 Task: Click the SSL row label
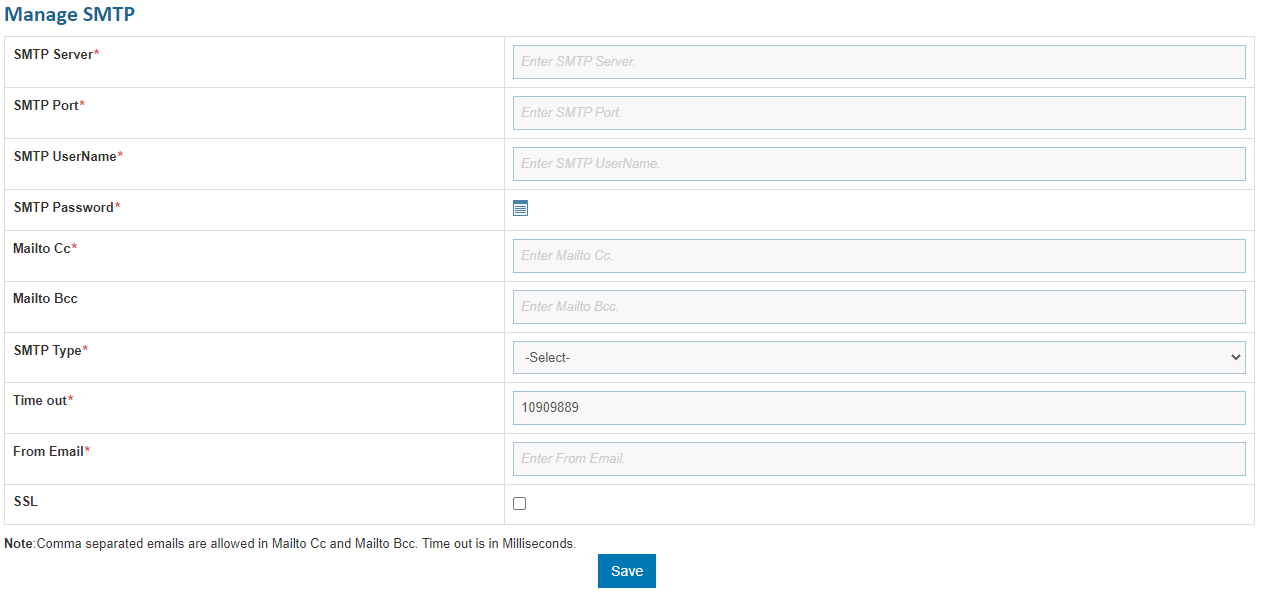(24, 501)
